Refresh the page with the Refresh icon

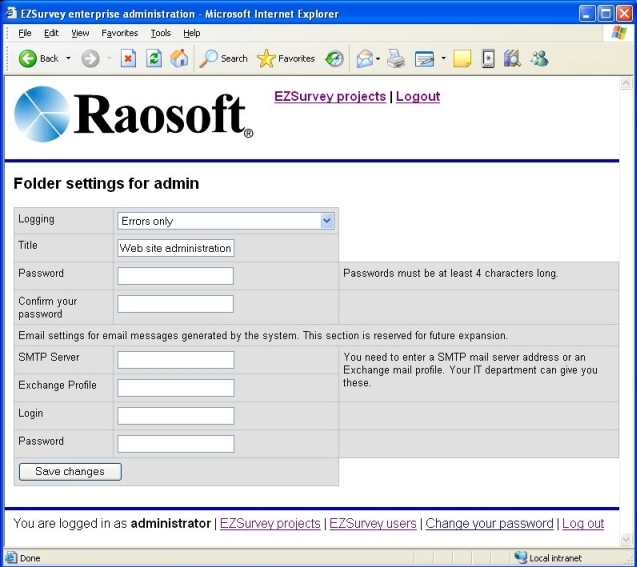tap(154, 59)
